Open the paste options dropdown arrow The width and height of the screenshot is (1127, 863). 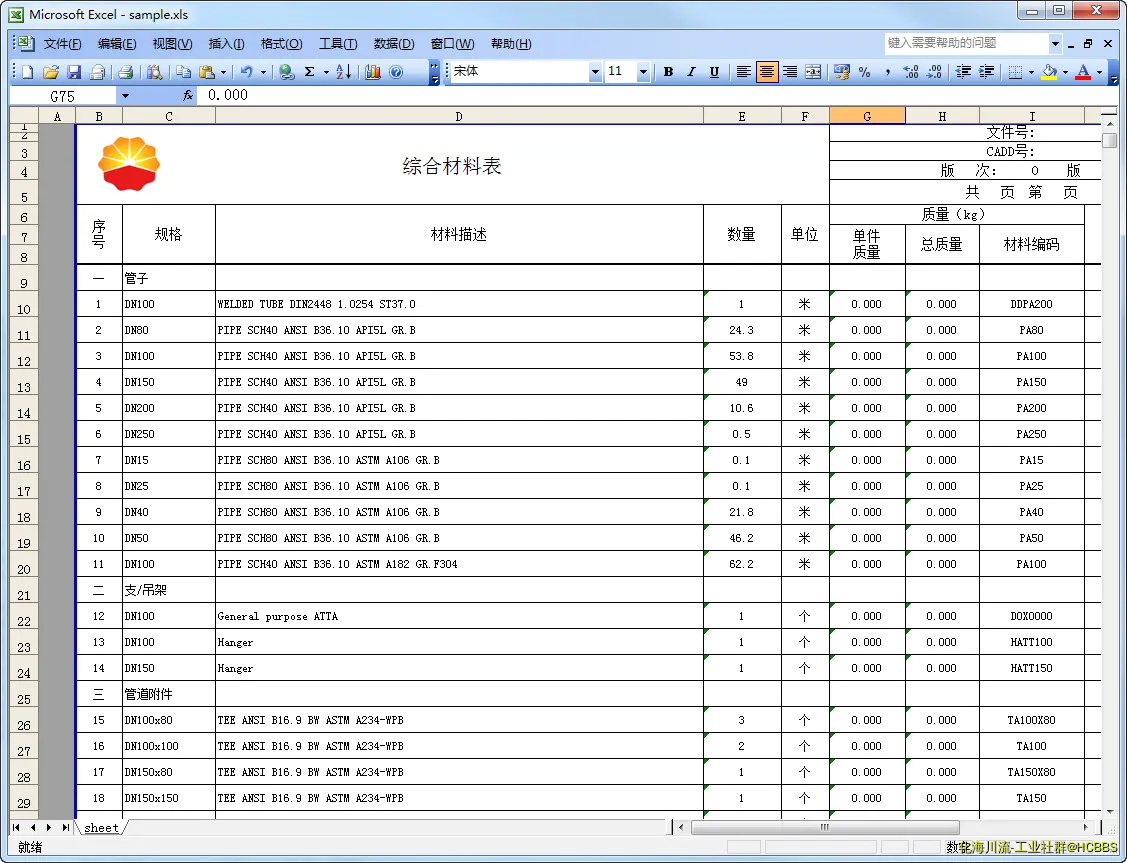224,72
